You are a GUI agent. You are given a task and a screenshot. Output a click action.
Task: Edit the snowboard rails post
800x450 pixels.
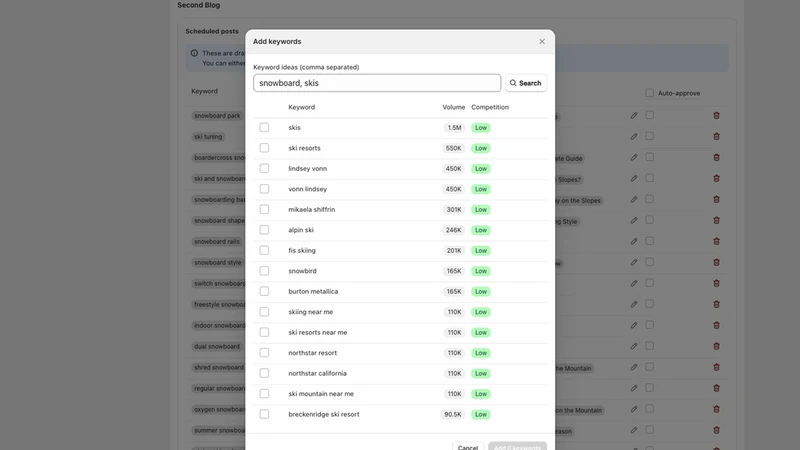point(634,241)
